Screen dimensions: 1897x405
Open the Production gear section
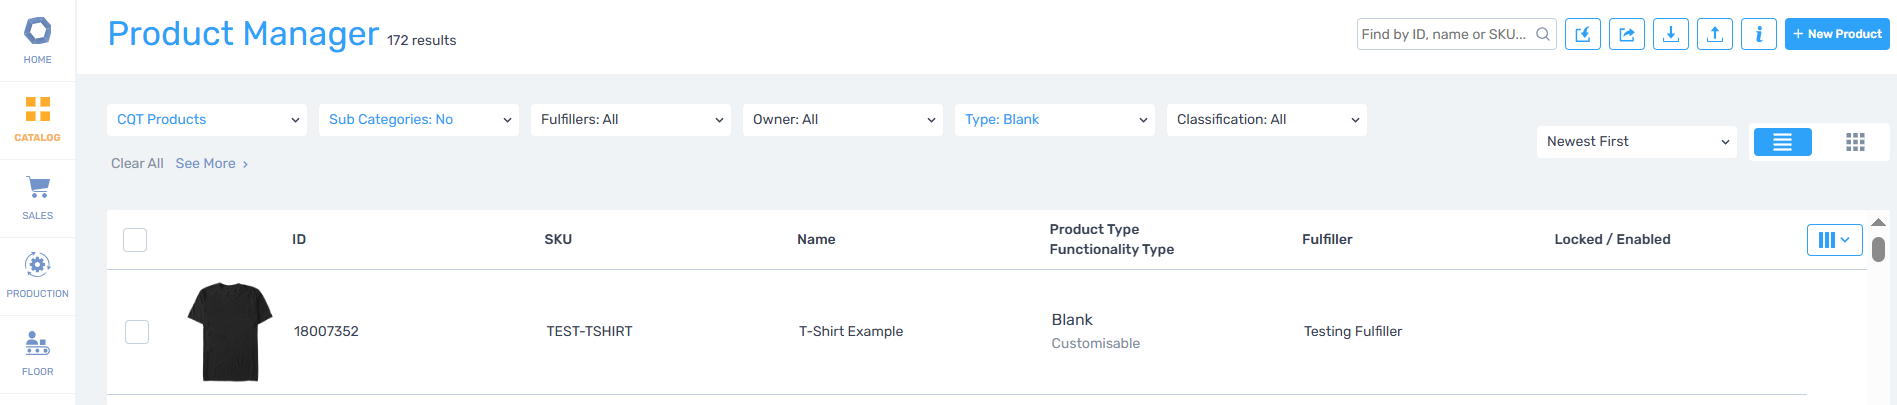(x=37, y=275)
